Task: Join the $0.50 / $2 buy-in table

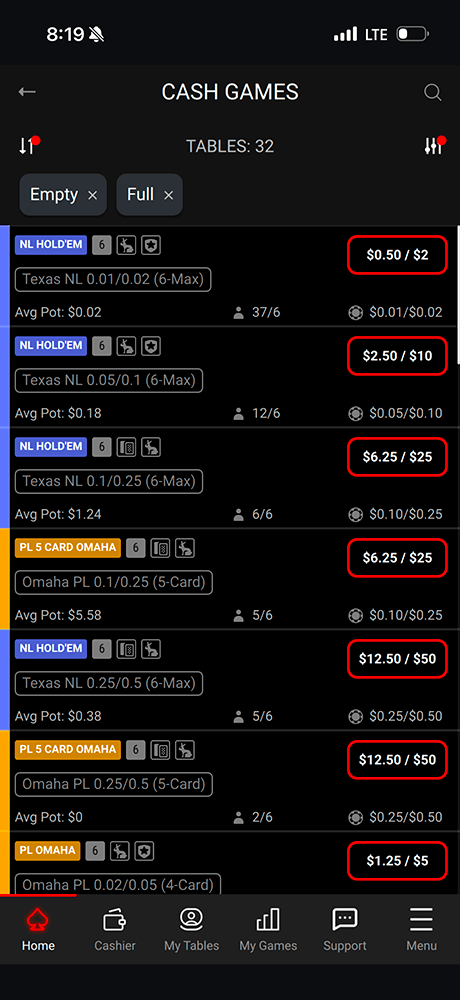Action: [397, 255]
